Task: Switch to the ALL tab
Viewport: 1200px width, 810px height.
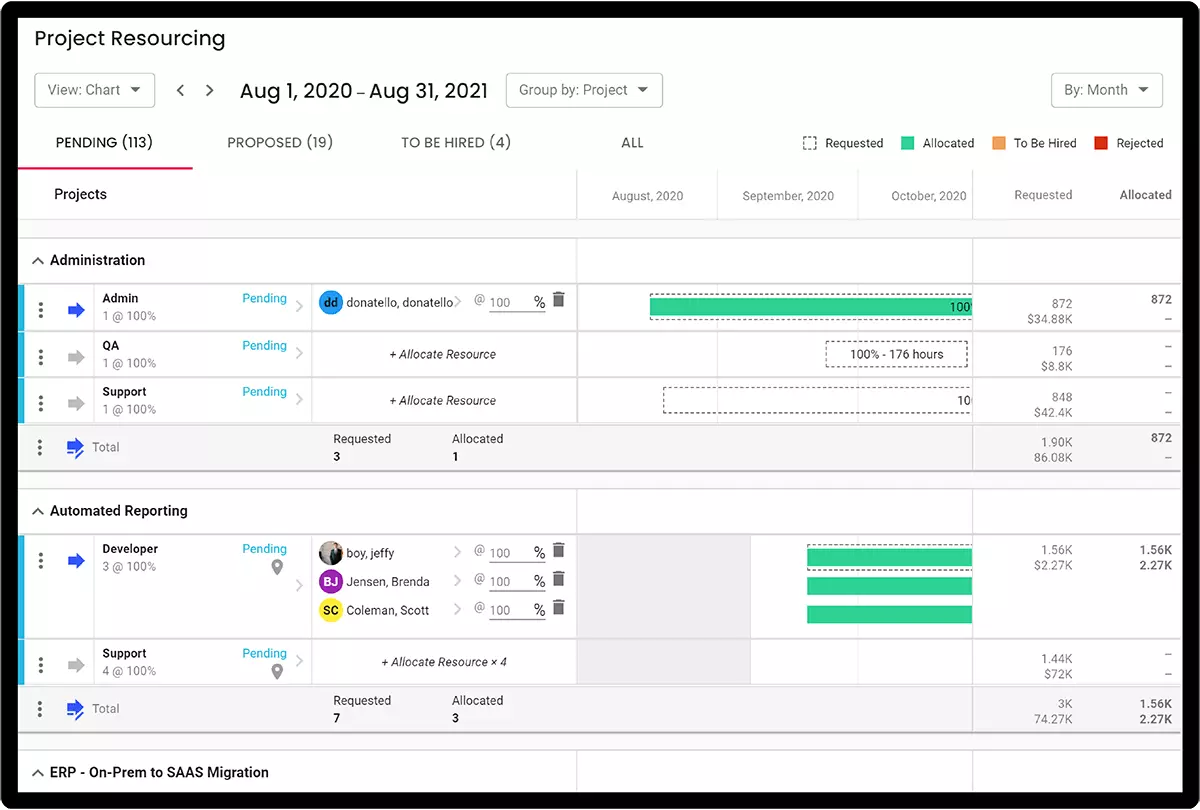Action: click(x=632, y=143)
